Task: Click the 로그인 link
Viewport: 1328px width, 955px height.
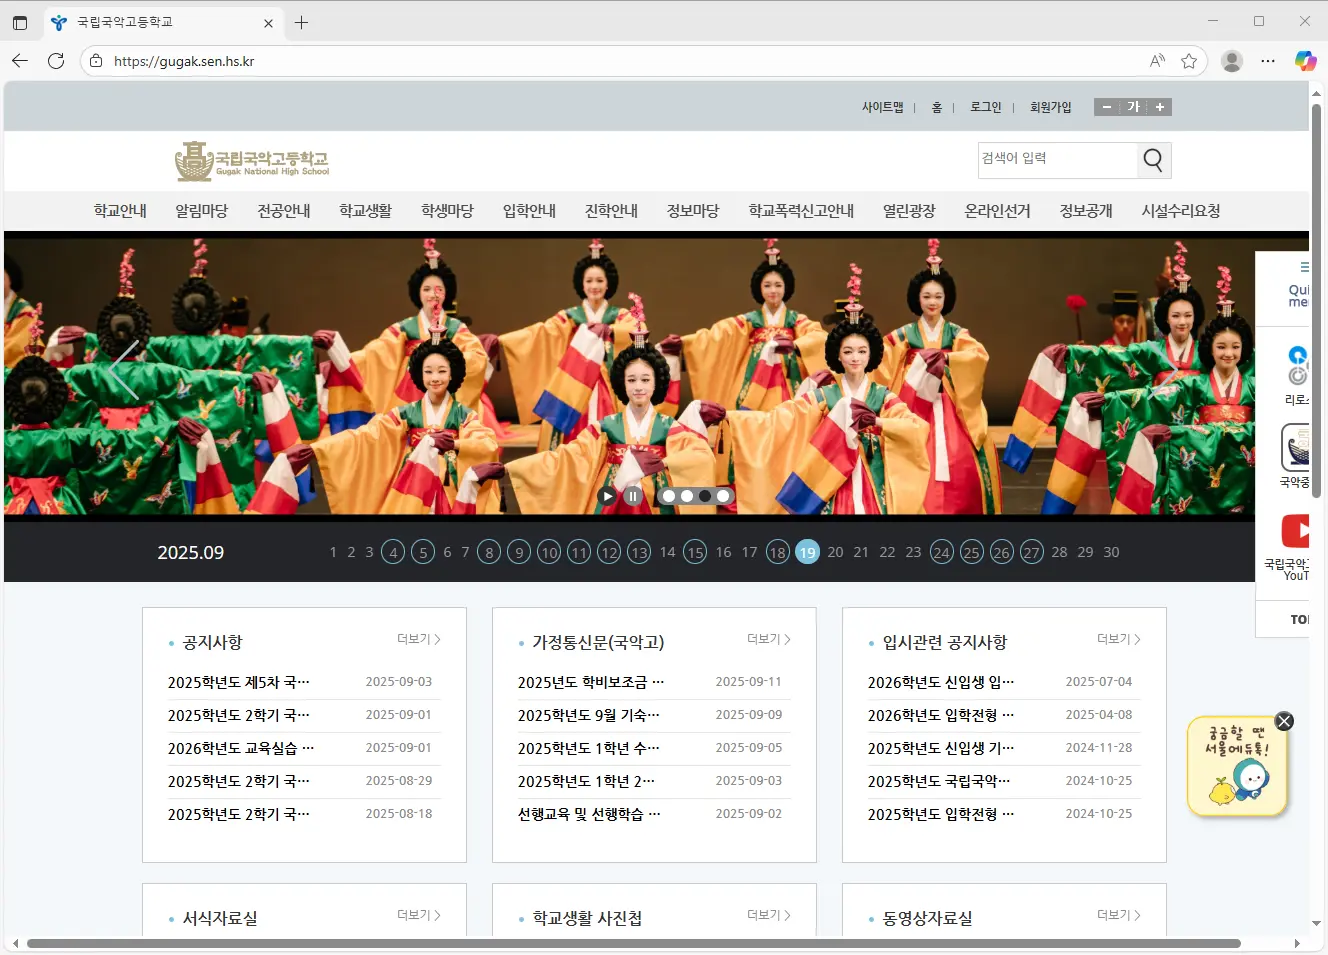Action: coord(985,107)
